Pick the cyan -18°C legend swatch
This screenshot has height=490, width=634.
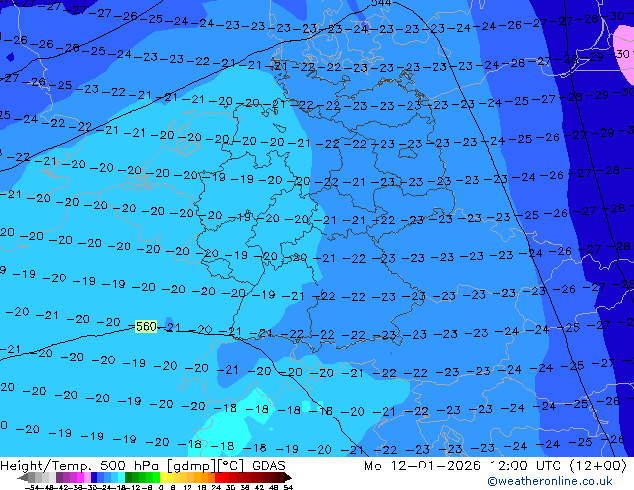(x=122, y=477)
